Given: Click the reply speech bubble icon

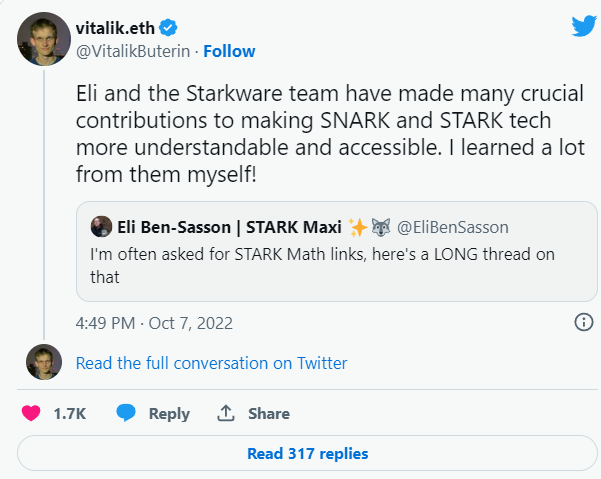Looking at the screenshot, I should (126, 413).
